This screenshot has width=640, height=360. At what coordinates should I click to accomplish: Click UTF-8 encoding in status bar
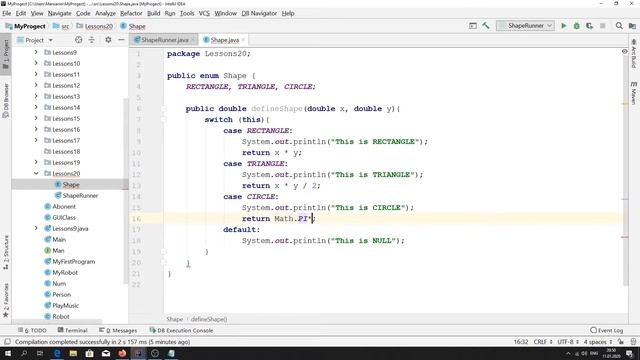(568, 342)
